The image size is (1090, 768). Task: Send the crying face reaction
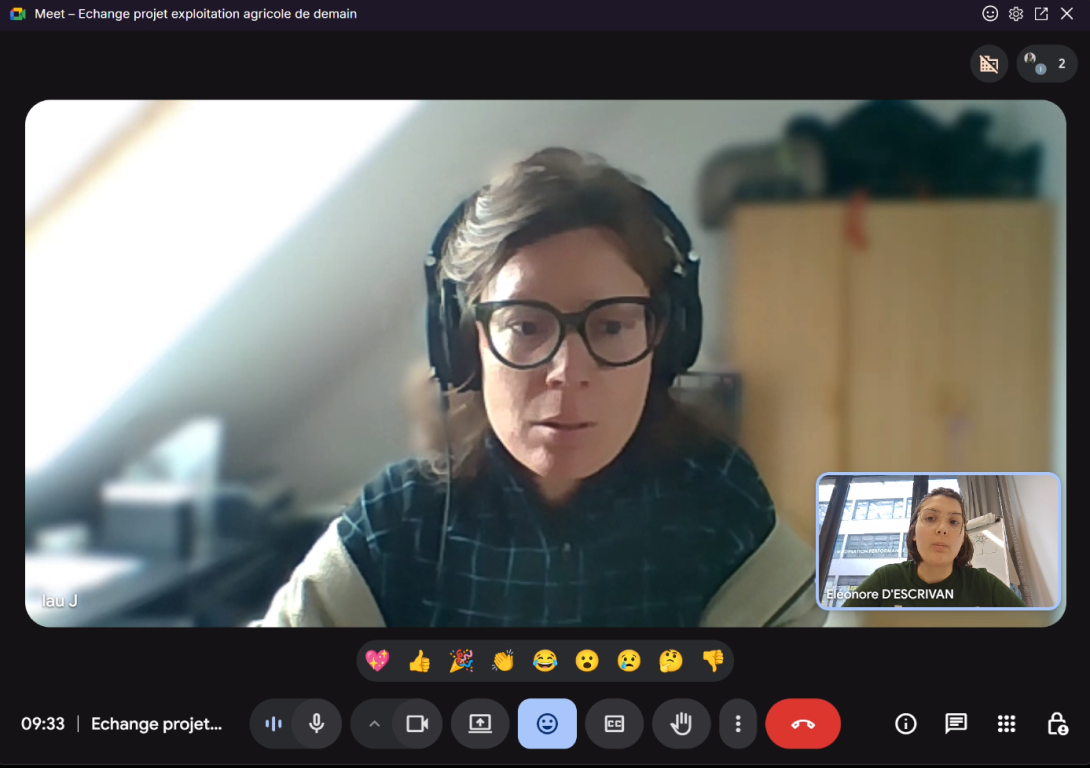click(x=628, y=660)
